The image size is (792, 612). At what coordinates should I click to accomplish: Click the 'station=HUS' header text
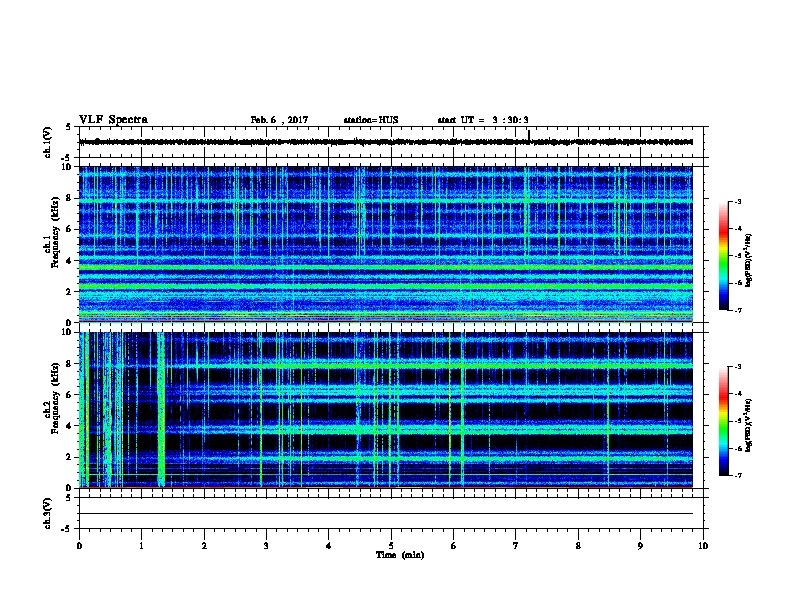click(371, 120)
